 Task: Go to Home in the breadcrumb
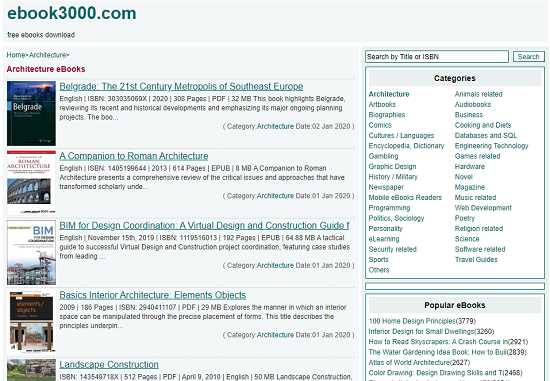[x=16, y=55]
